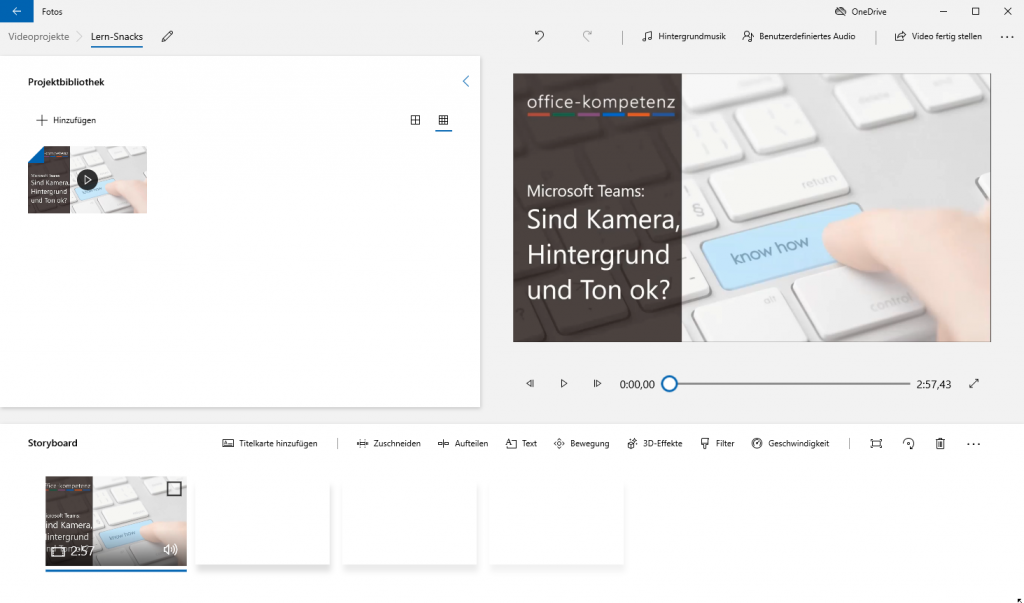Redo the last action
This screenshot has width=1024, height=603.
click(x=587, y=37)
